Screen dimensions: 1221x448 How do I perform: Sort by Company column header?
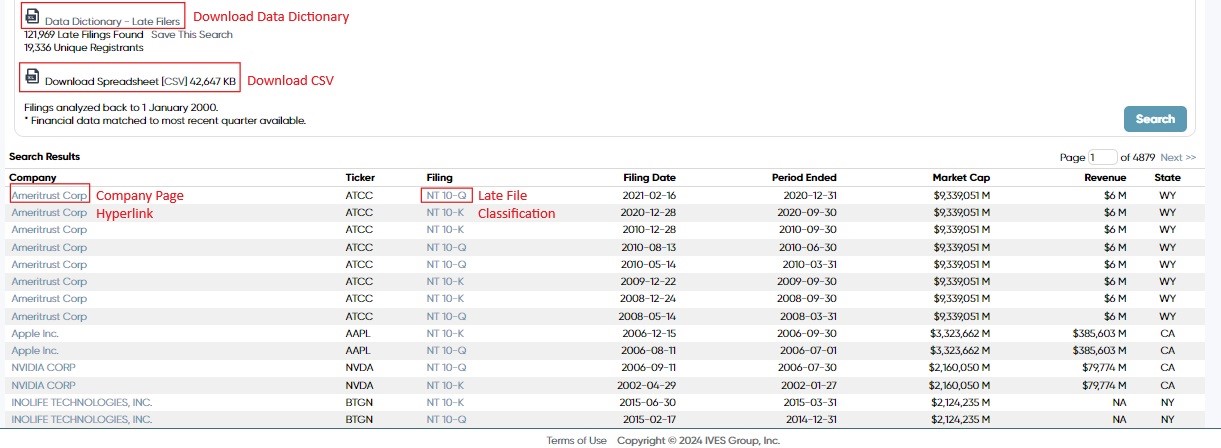coord(33,177)
